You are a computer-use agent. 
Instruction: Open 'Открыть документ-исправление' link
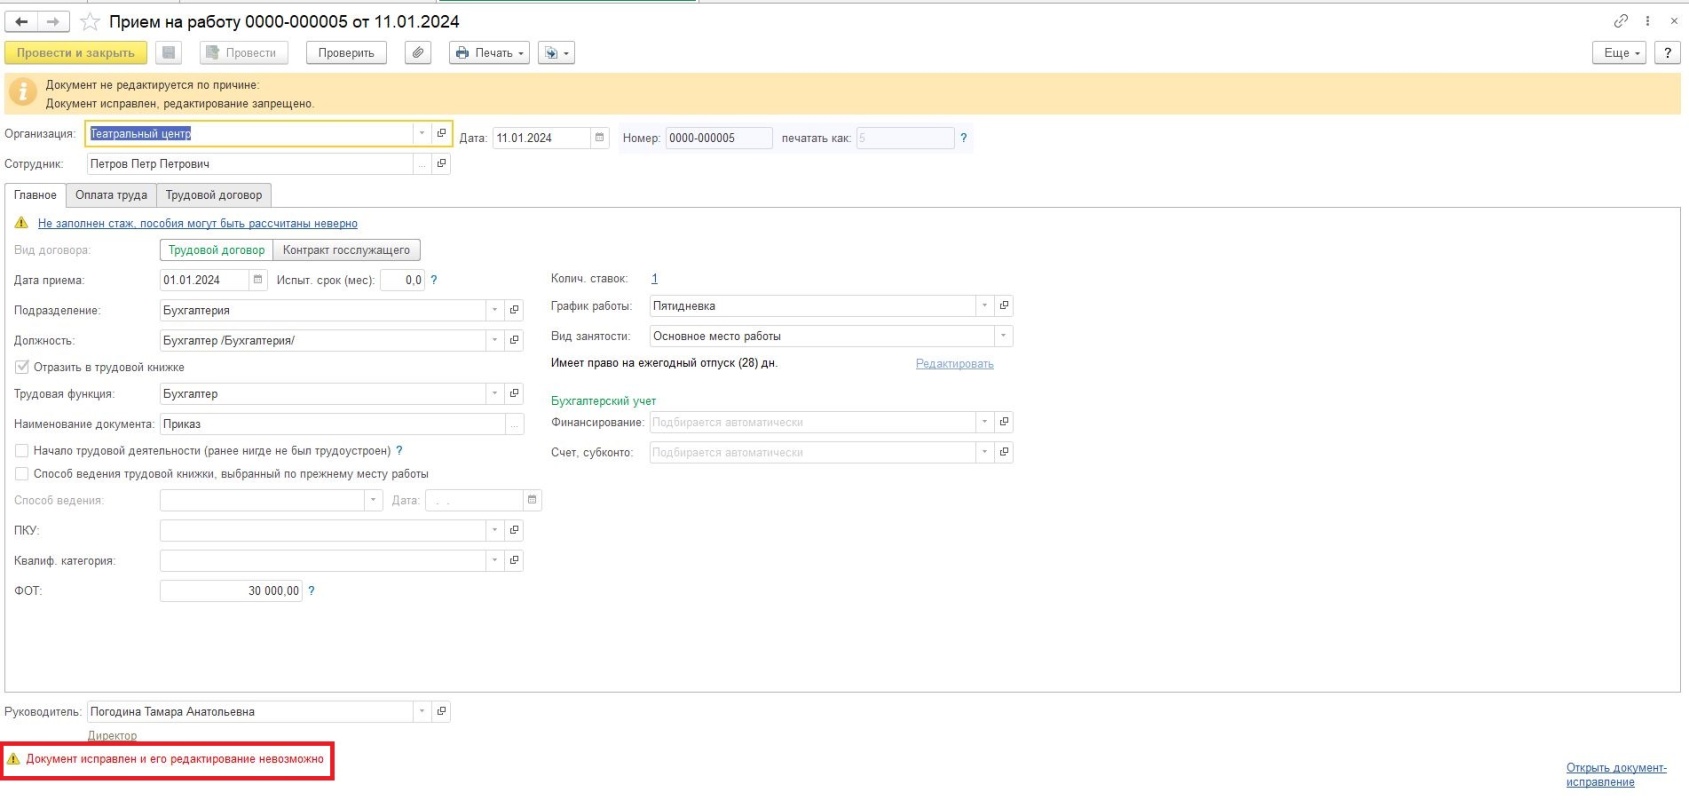coord(1616,775)
